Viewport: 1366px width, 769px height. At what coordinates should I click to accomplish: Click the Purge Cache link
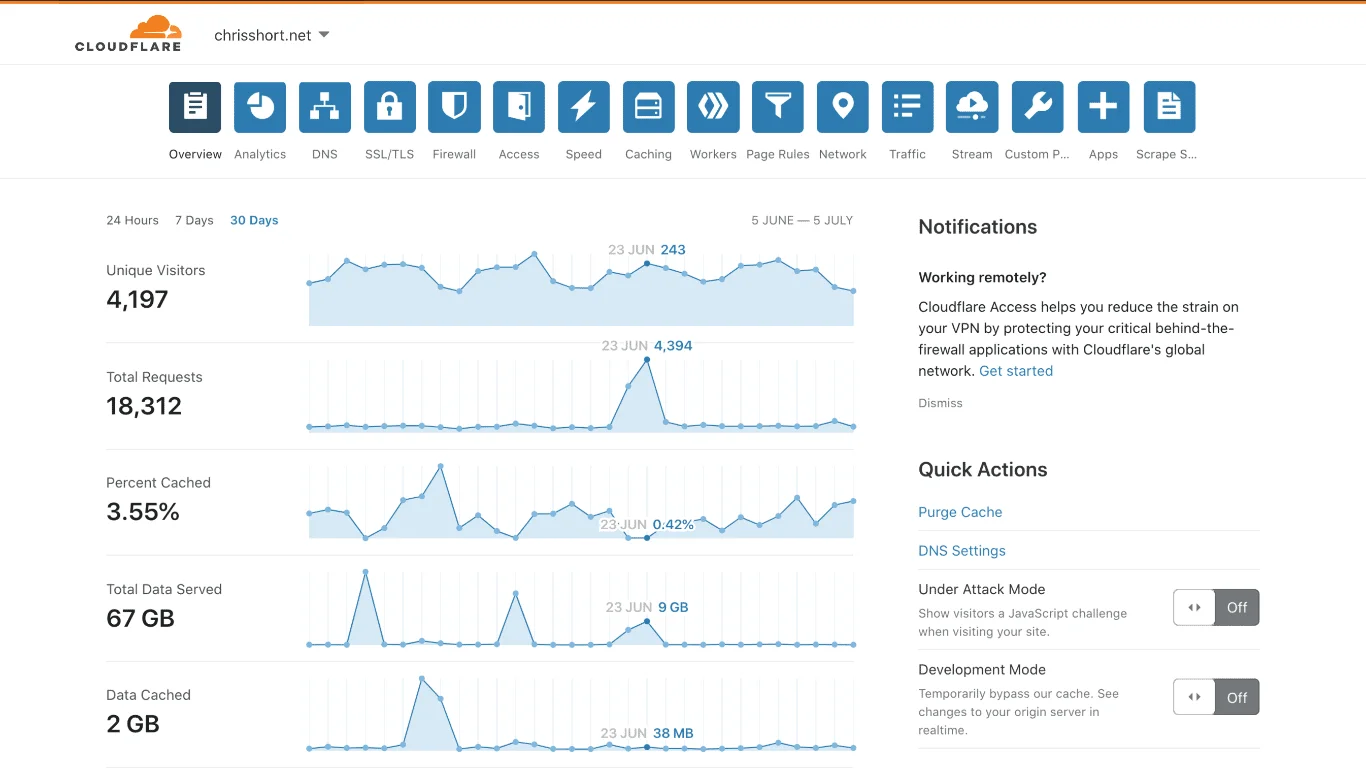pyautogui.click(x=960, y=512)
